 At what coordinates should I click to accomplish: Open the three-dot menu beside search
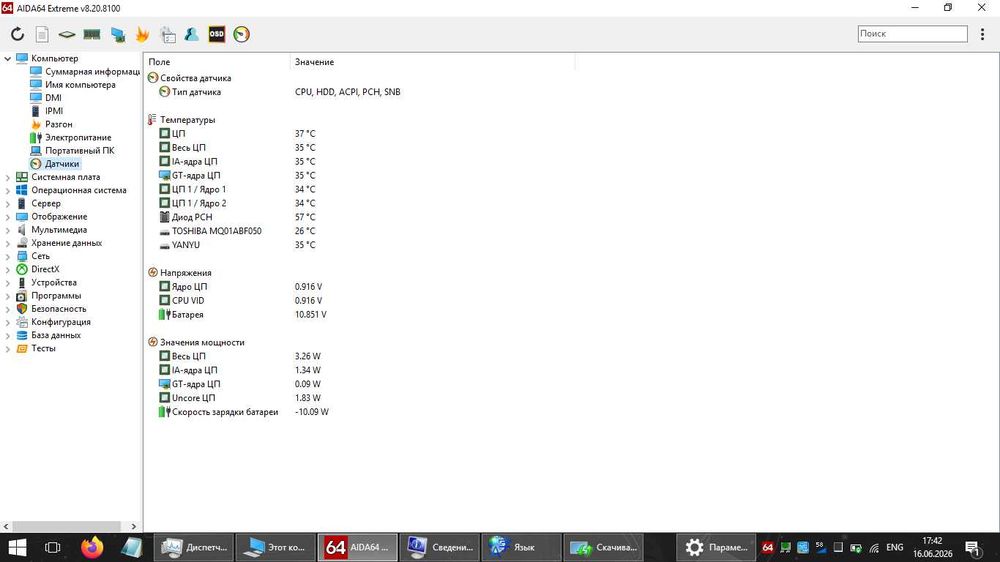982,34
